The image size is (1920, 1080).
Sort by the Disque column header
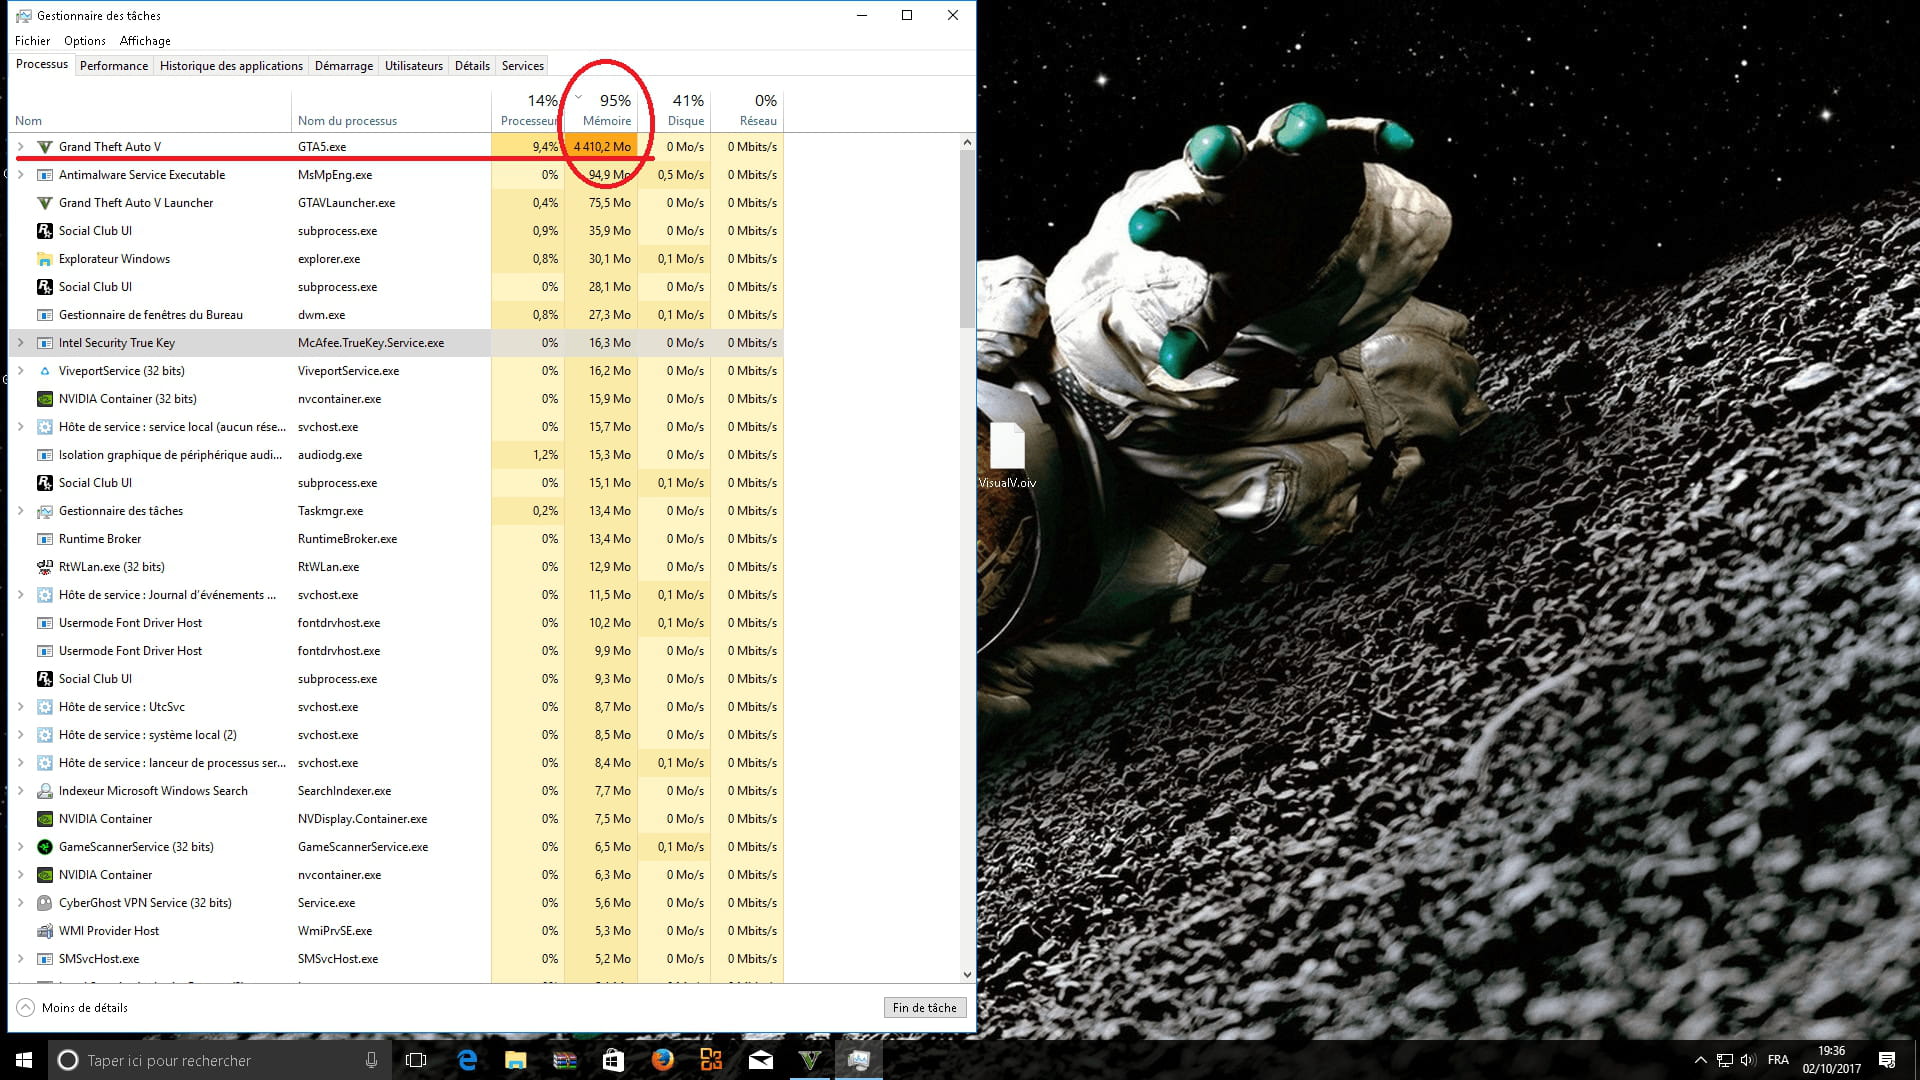pos(674,111)
